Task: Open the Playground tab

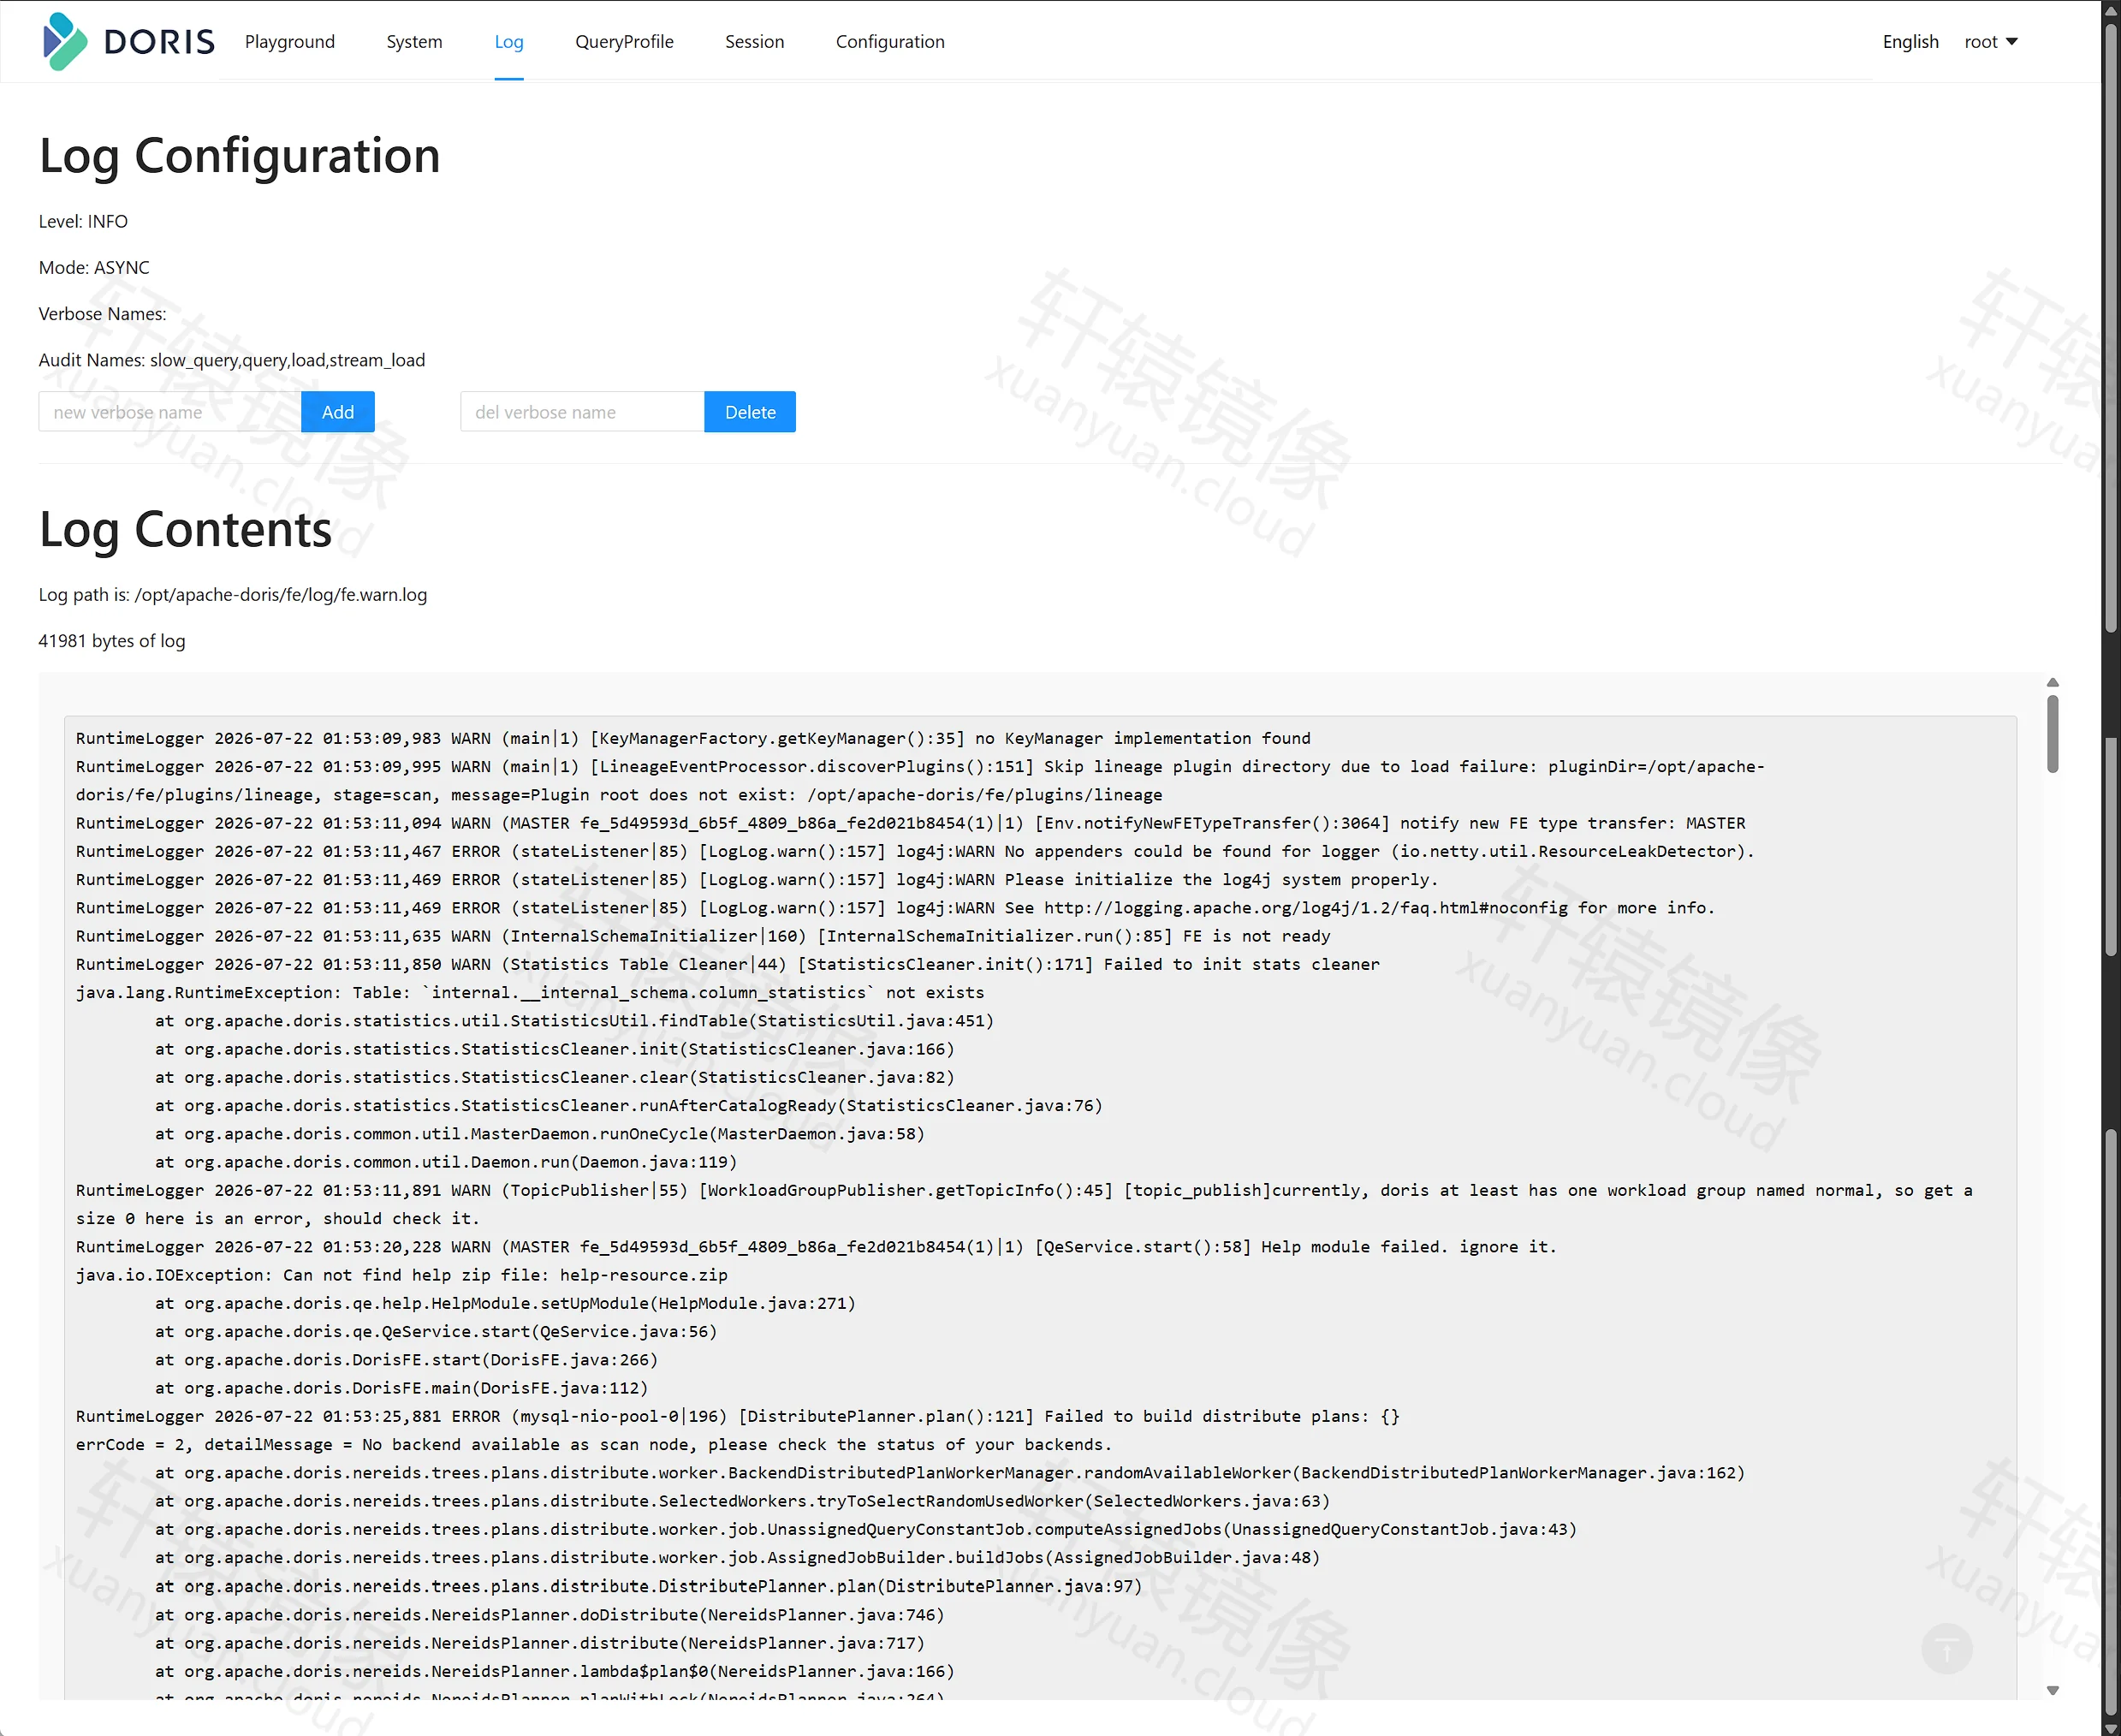Action: click(x=290, y=42)
